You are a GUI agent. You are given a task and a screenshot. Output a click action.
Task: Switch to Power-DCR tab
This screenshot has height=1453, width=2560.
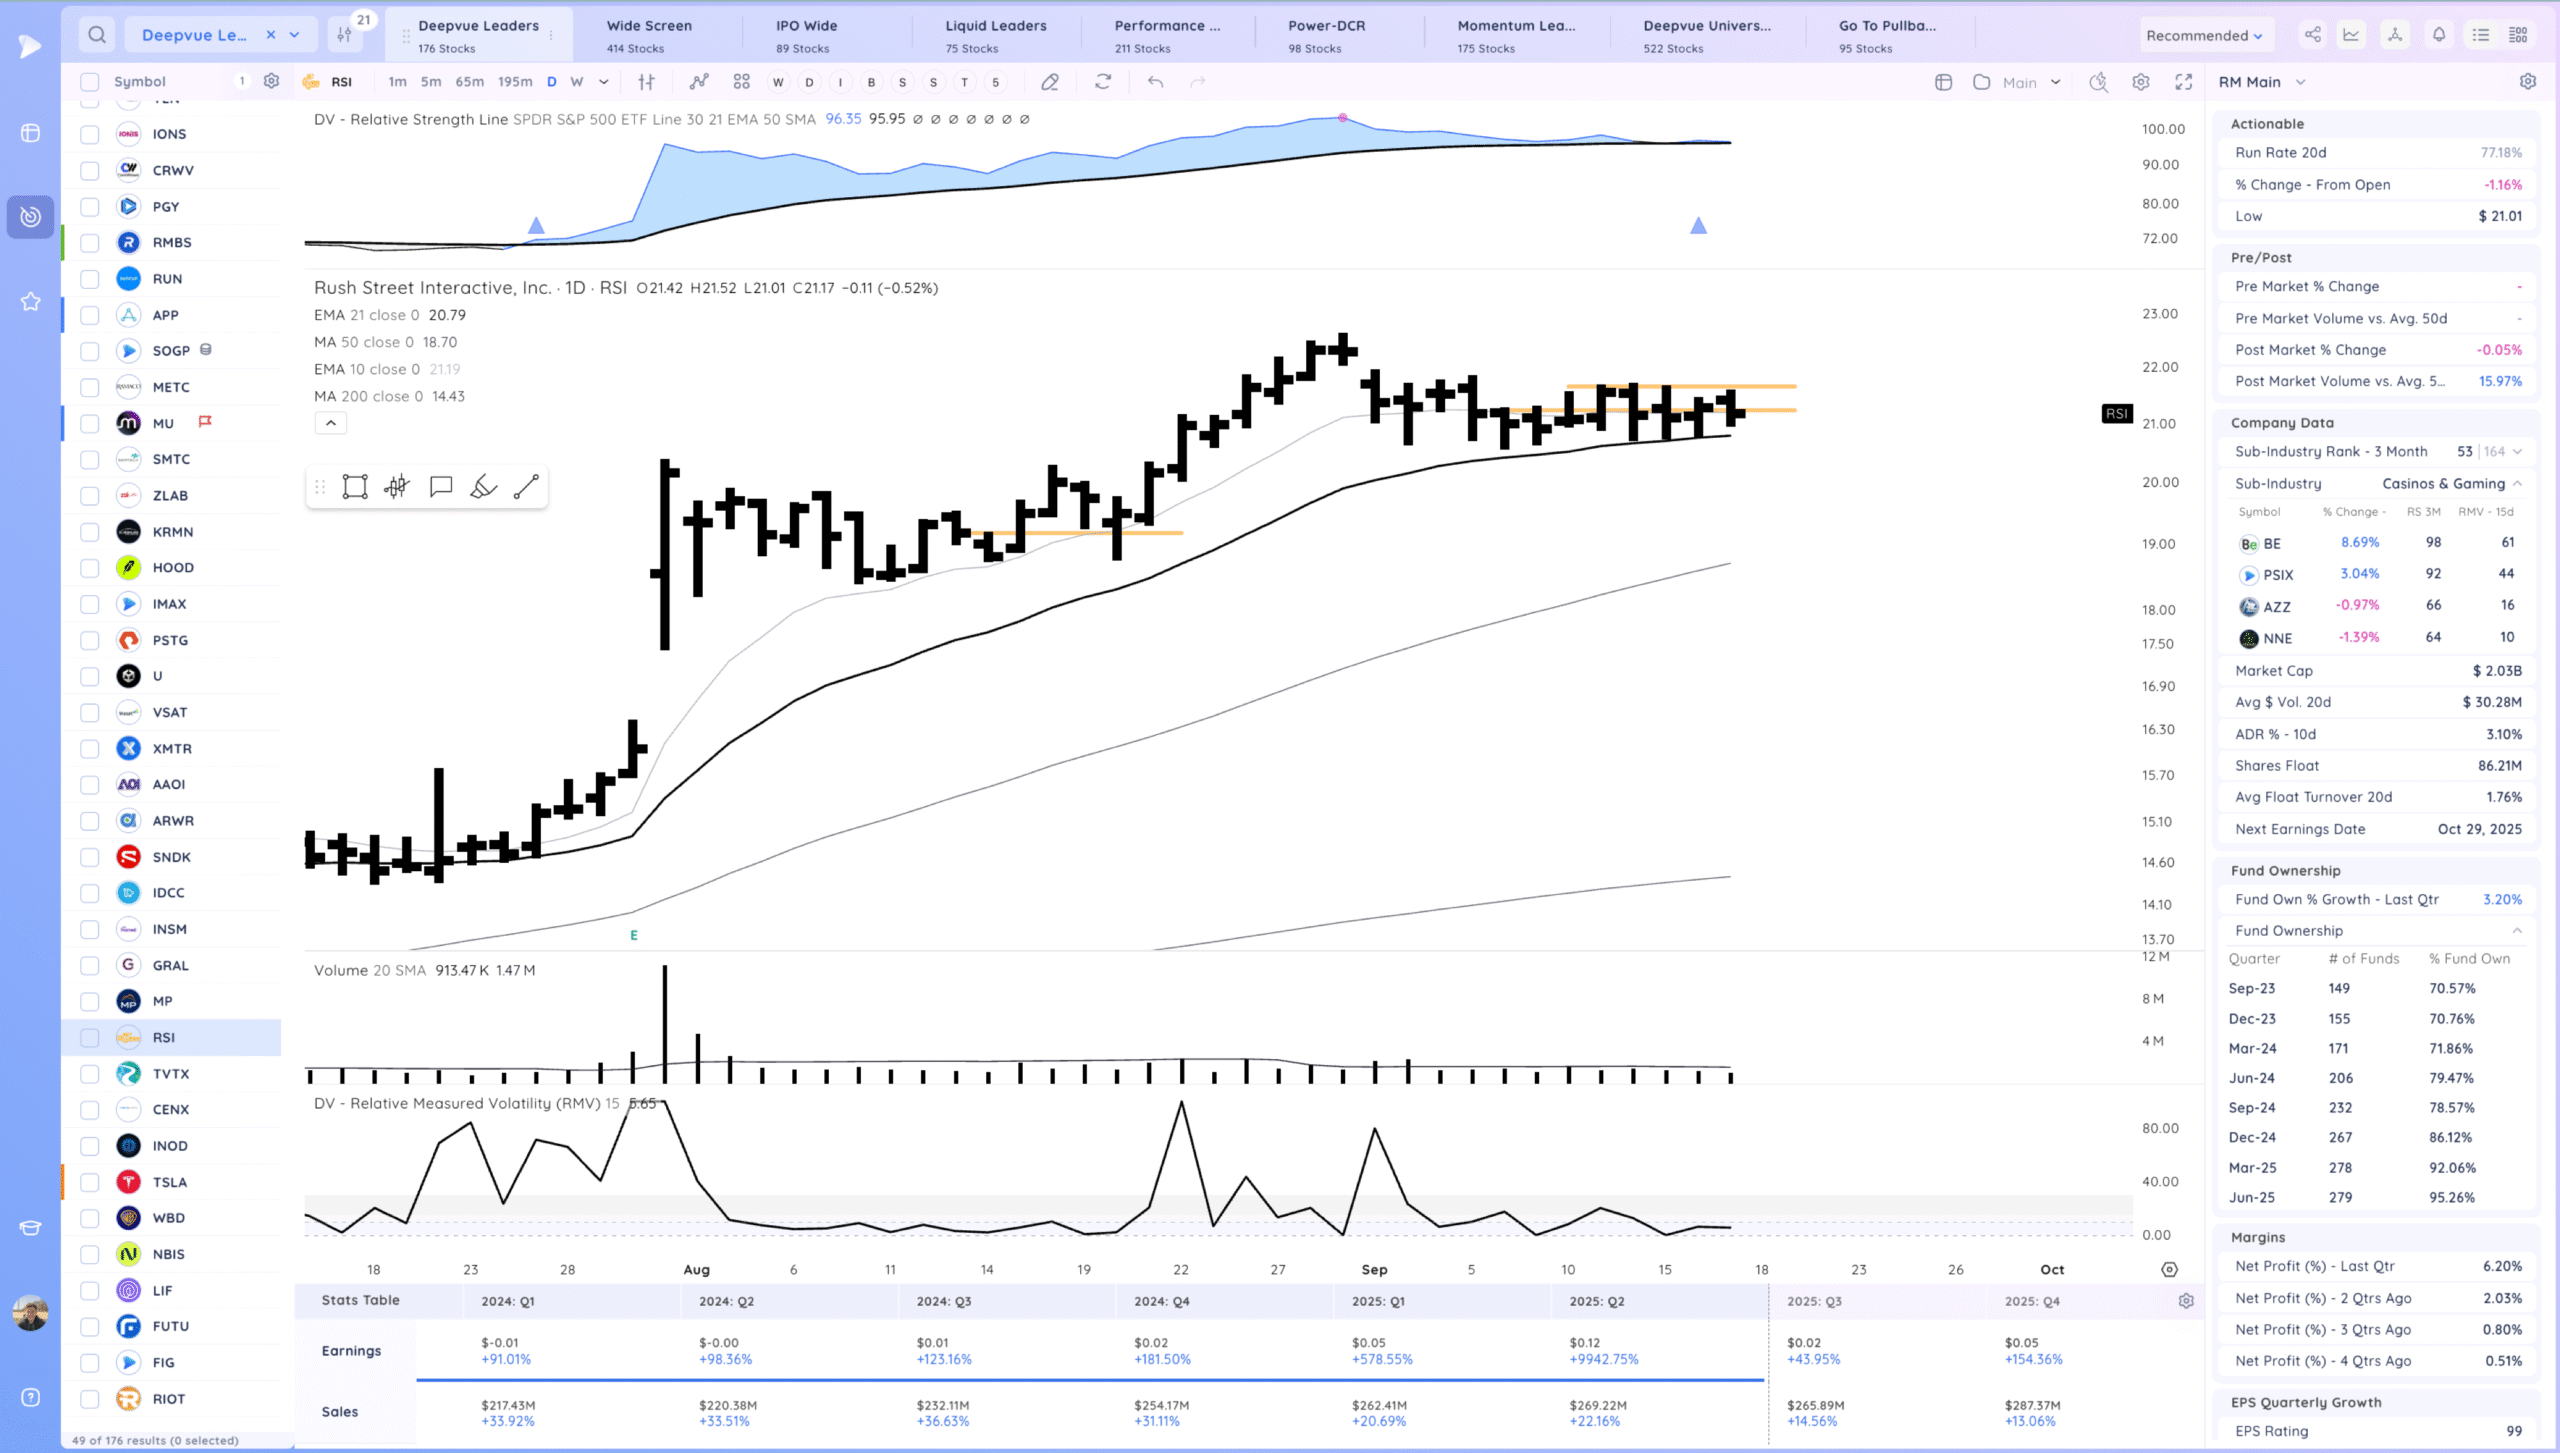(1326, 35)
